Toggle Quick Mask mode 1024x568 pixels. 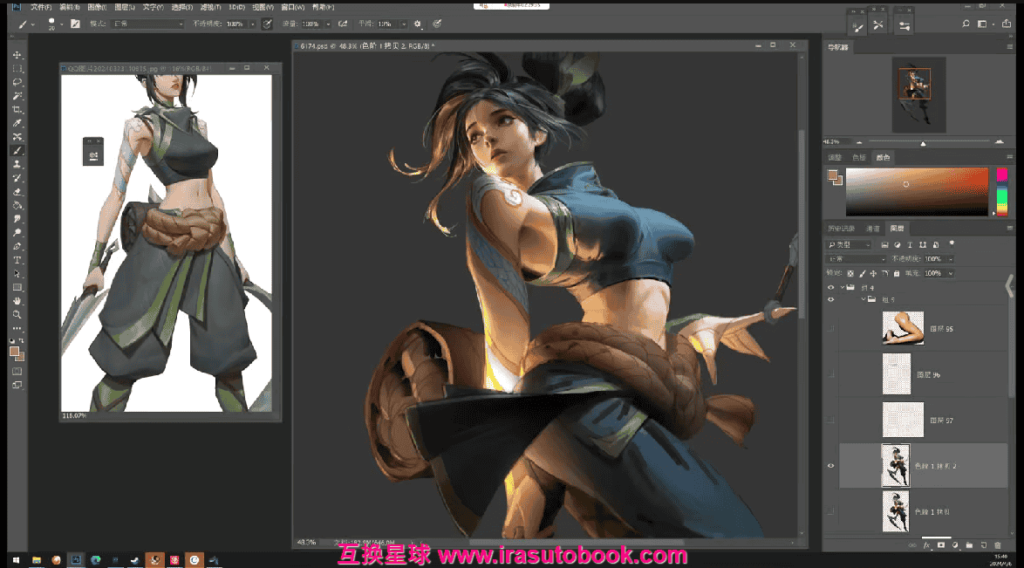pyautogui.click(x=18, y=371)
